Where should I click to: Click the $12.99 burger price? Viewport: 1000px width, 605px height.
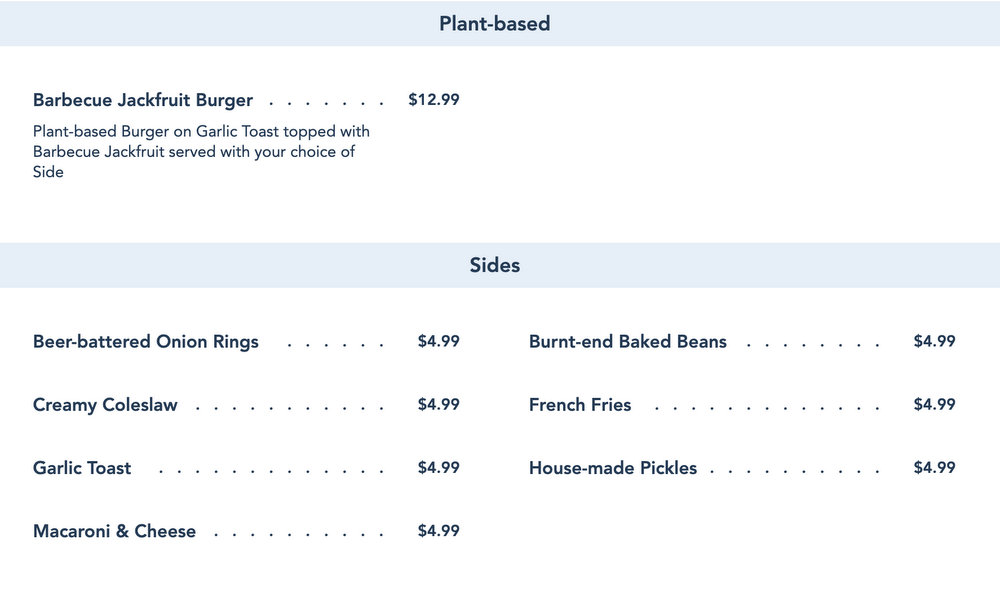(x=434, y=100)
